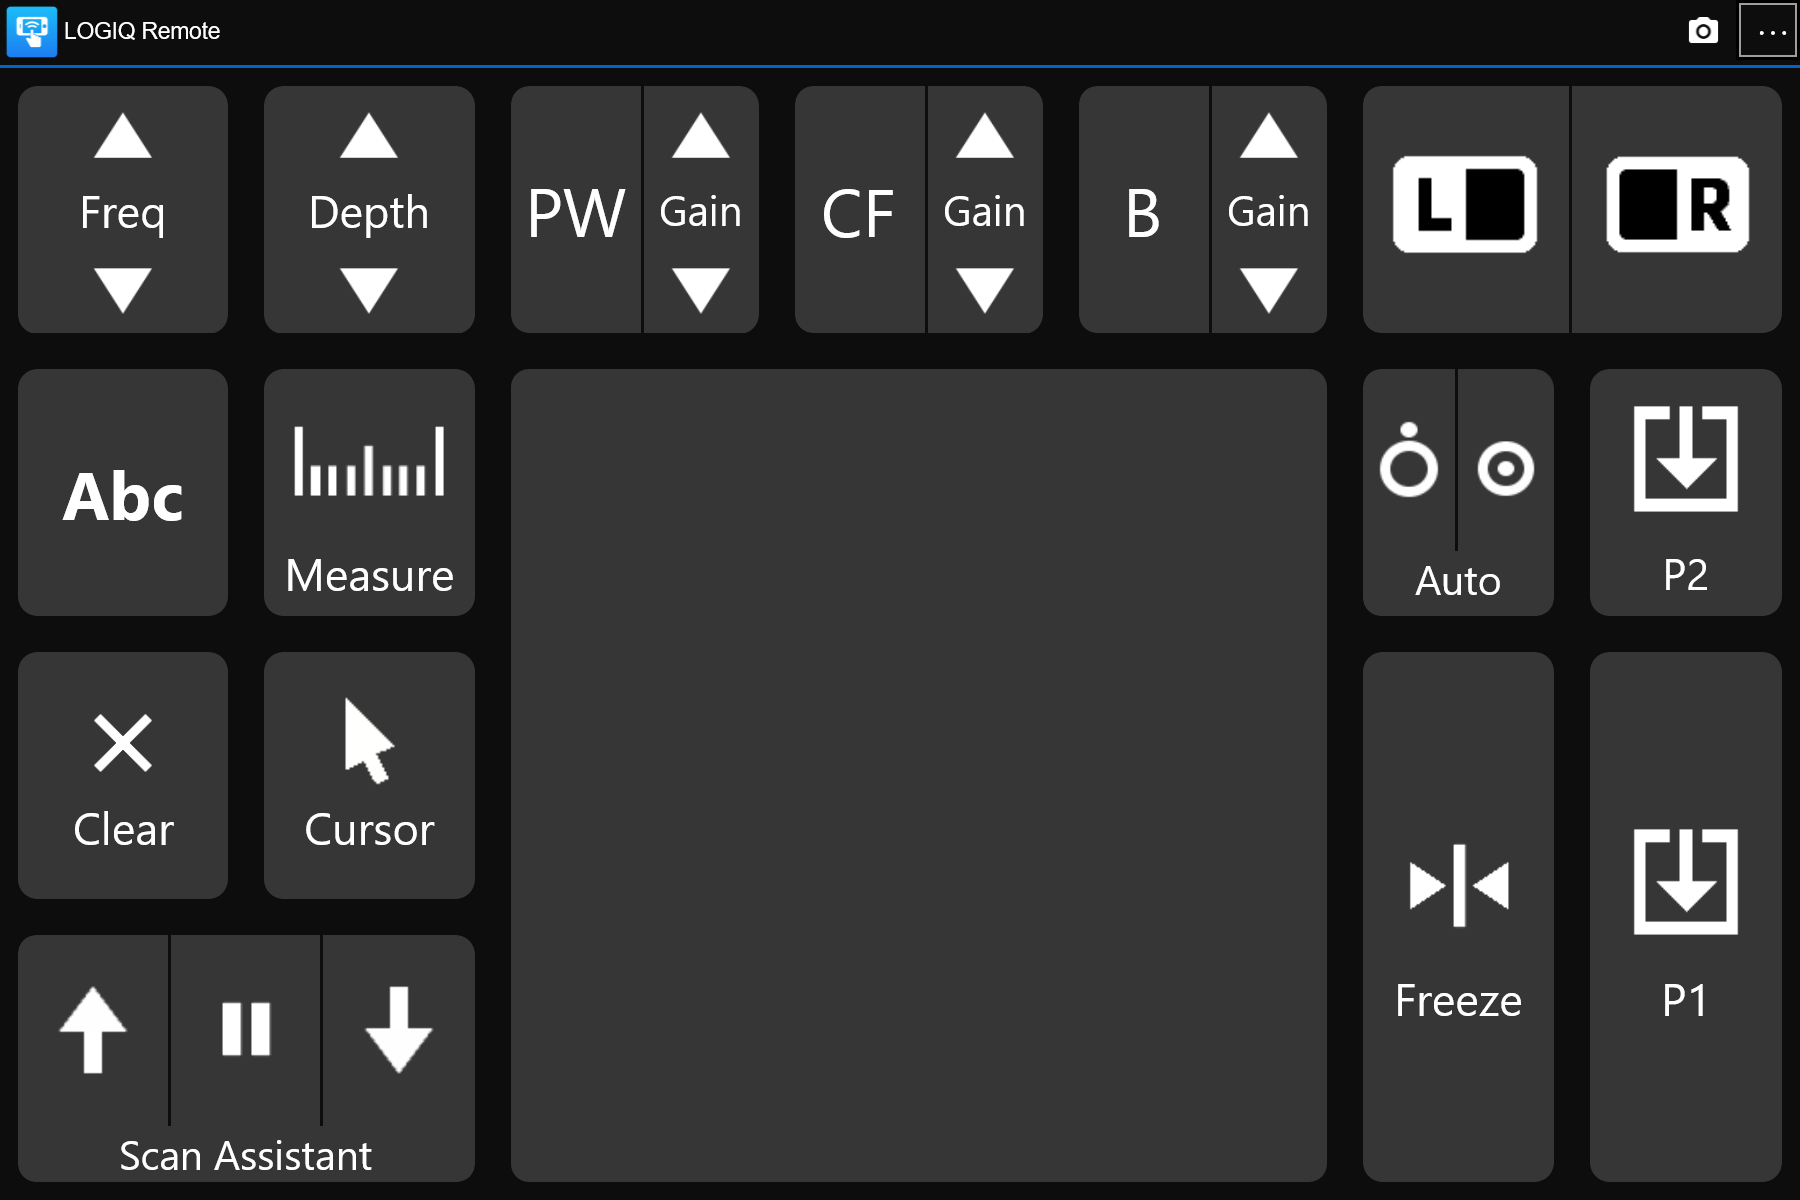The height and width of the screenshot is (1200, 1800).
Task: Open the screenshot camera tool
Action: point(1703,31)
